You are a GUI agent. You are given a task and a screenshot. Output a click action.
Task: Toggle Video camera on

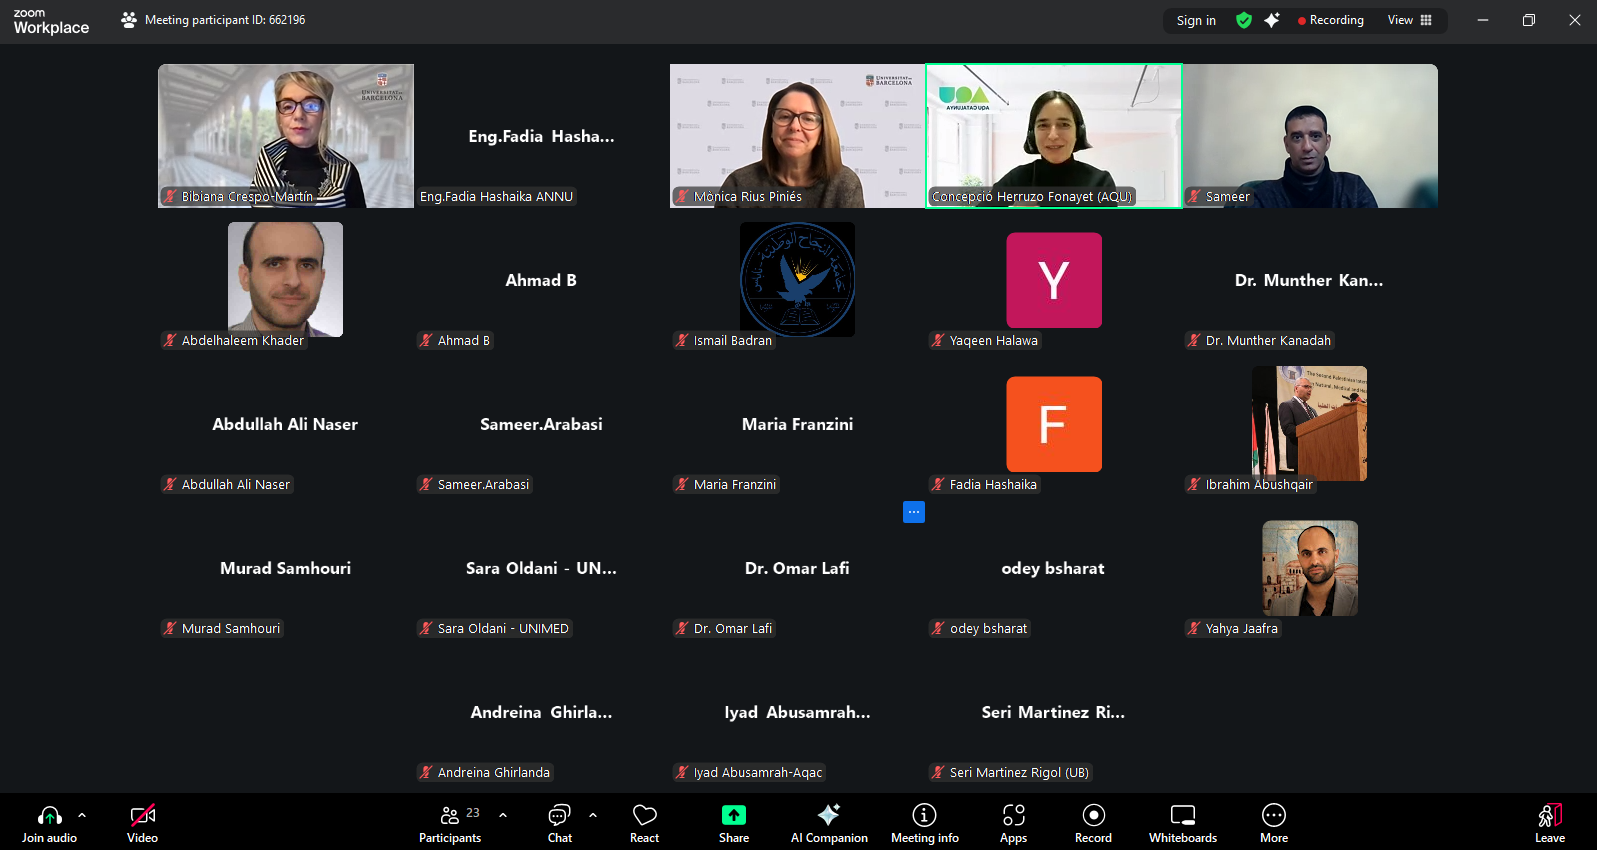[142, 816]
